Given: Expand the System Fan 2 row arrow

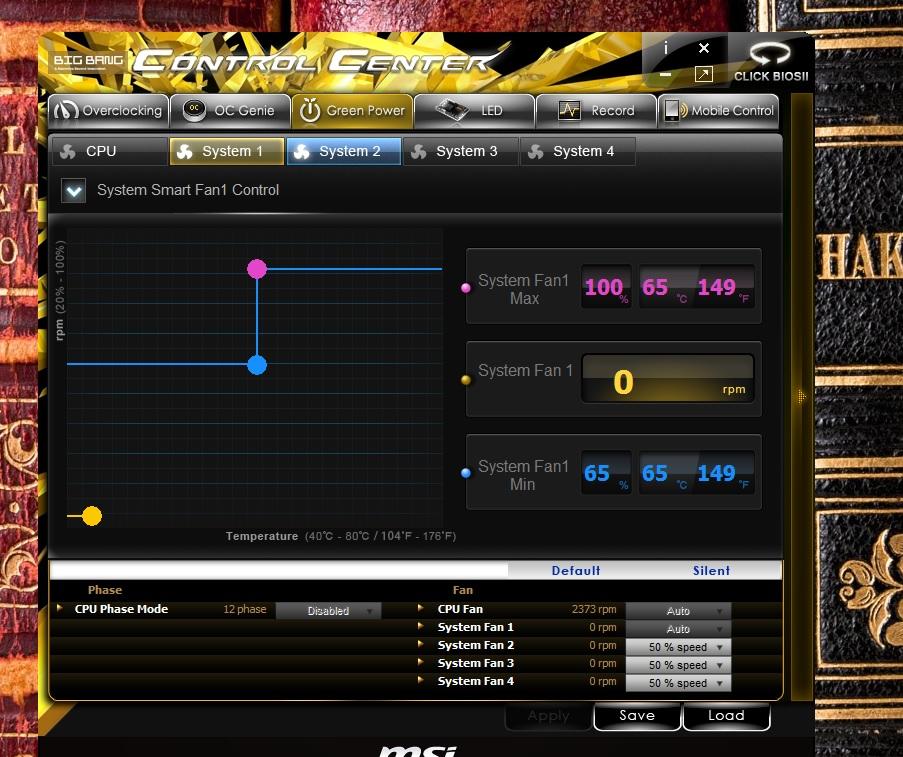Looking at the screenshot, I should [x=420, y=644].
